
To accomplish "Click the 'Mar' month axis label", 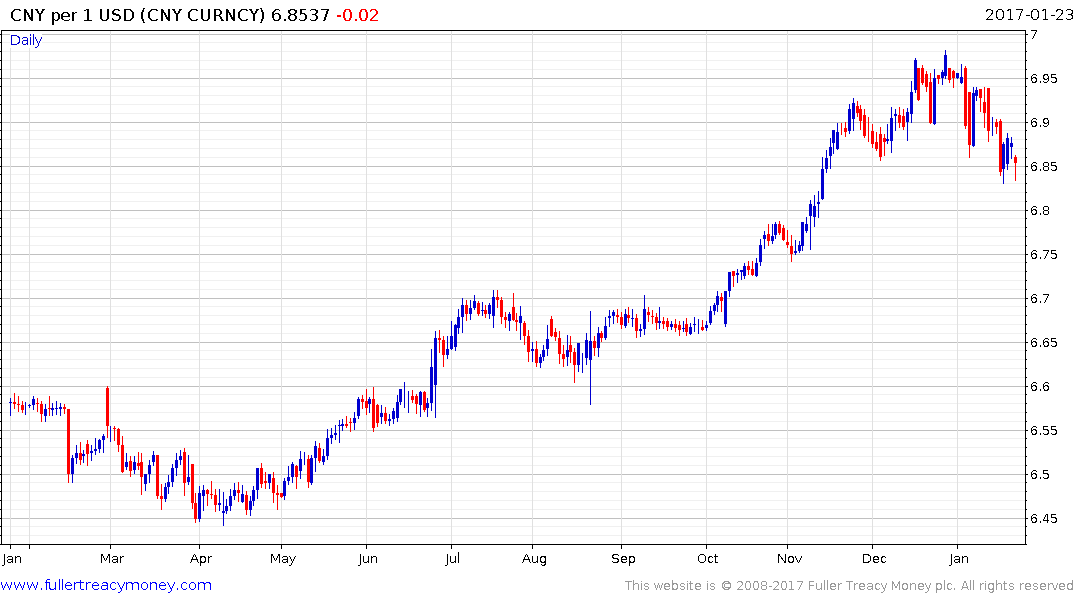I will point(112,559).
